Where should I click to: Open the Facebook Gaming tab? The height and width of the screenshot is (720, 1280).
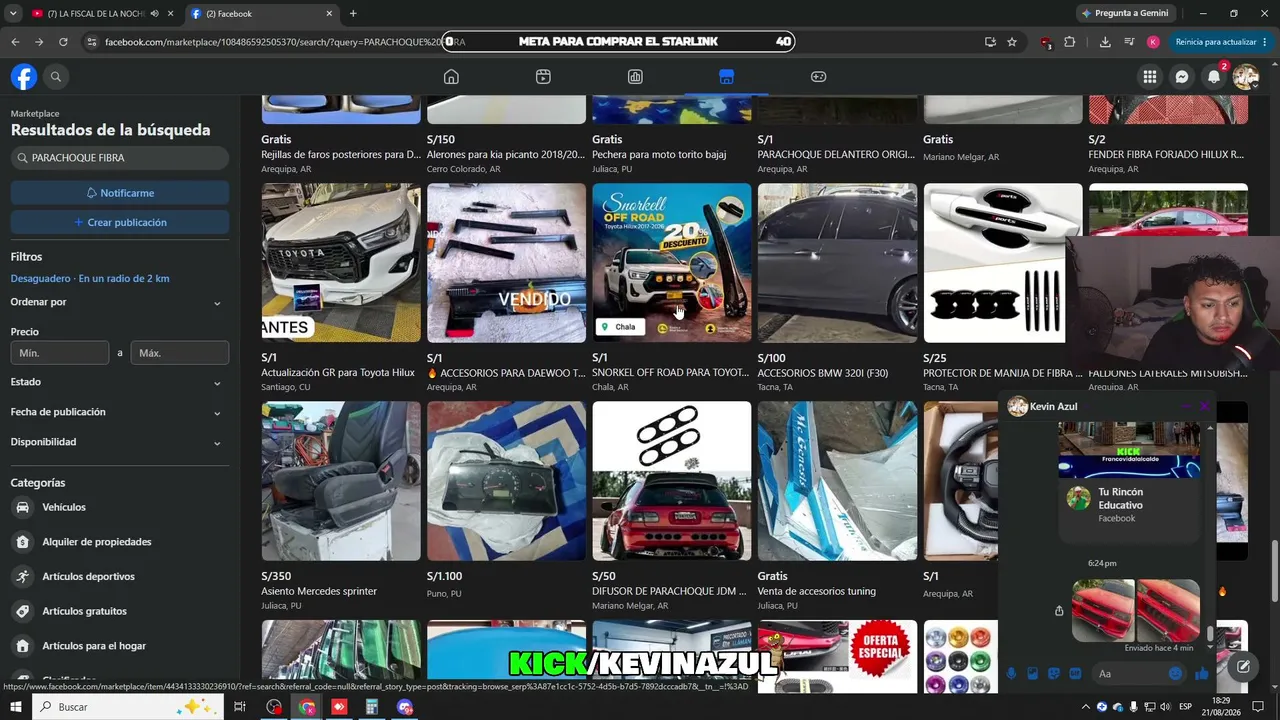click(x=818, y=77)
